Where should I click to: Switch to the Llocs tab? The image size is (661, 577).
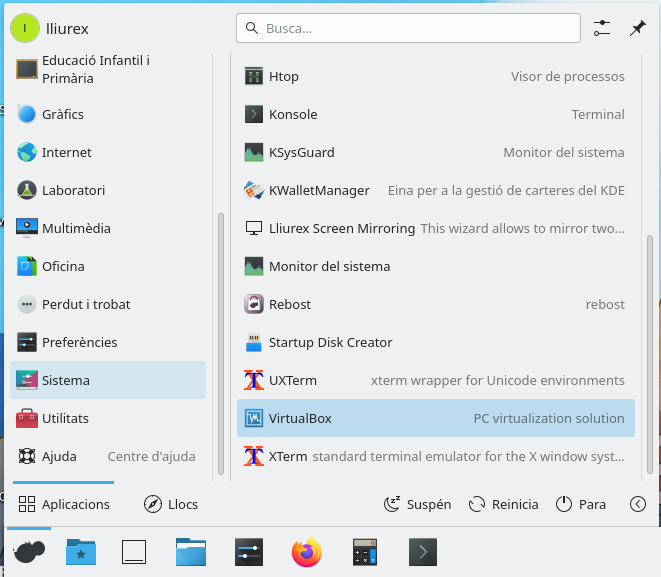point(171,504)
